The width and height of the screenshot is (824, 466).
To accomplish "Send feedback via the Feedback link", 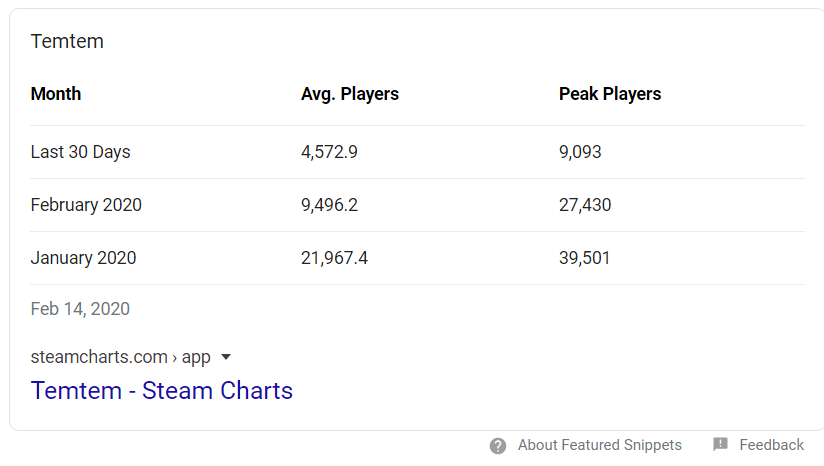I will 771,445.
